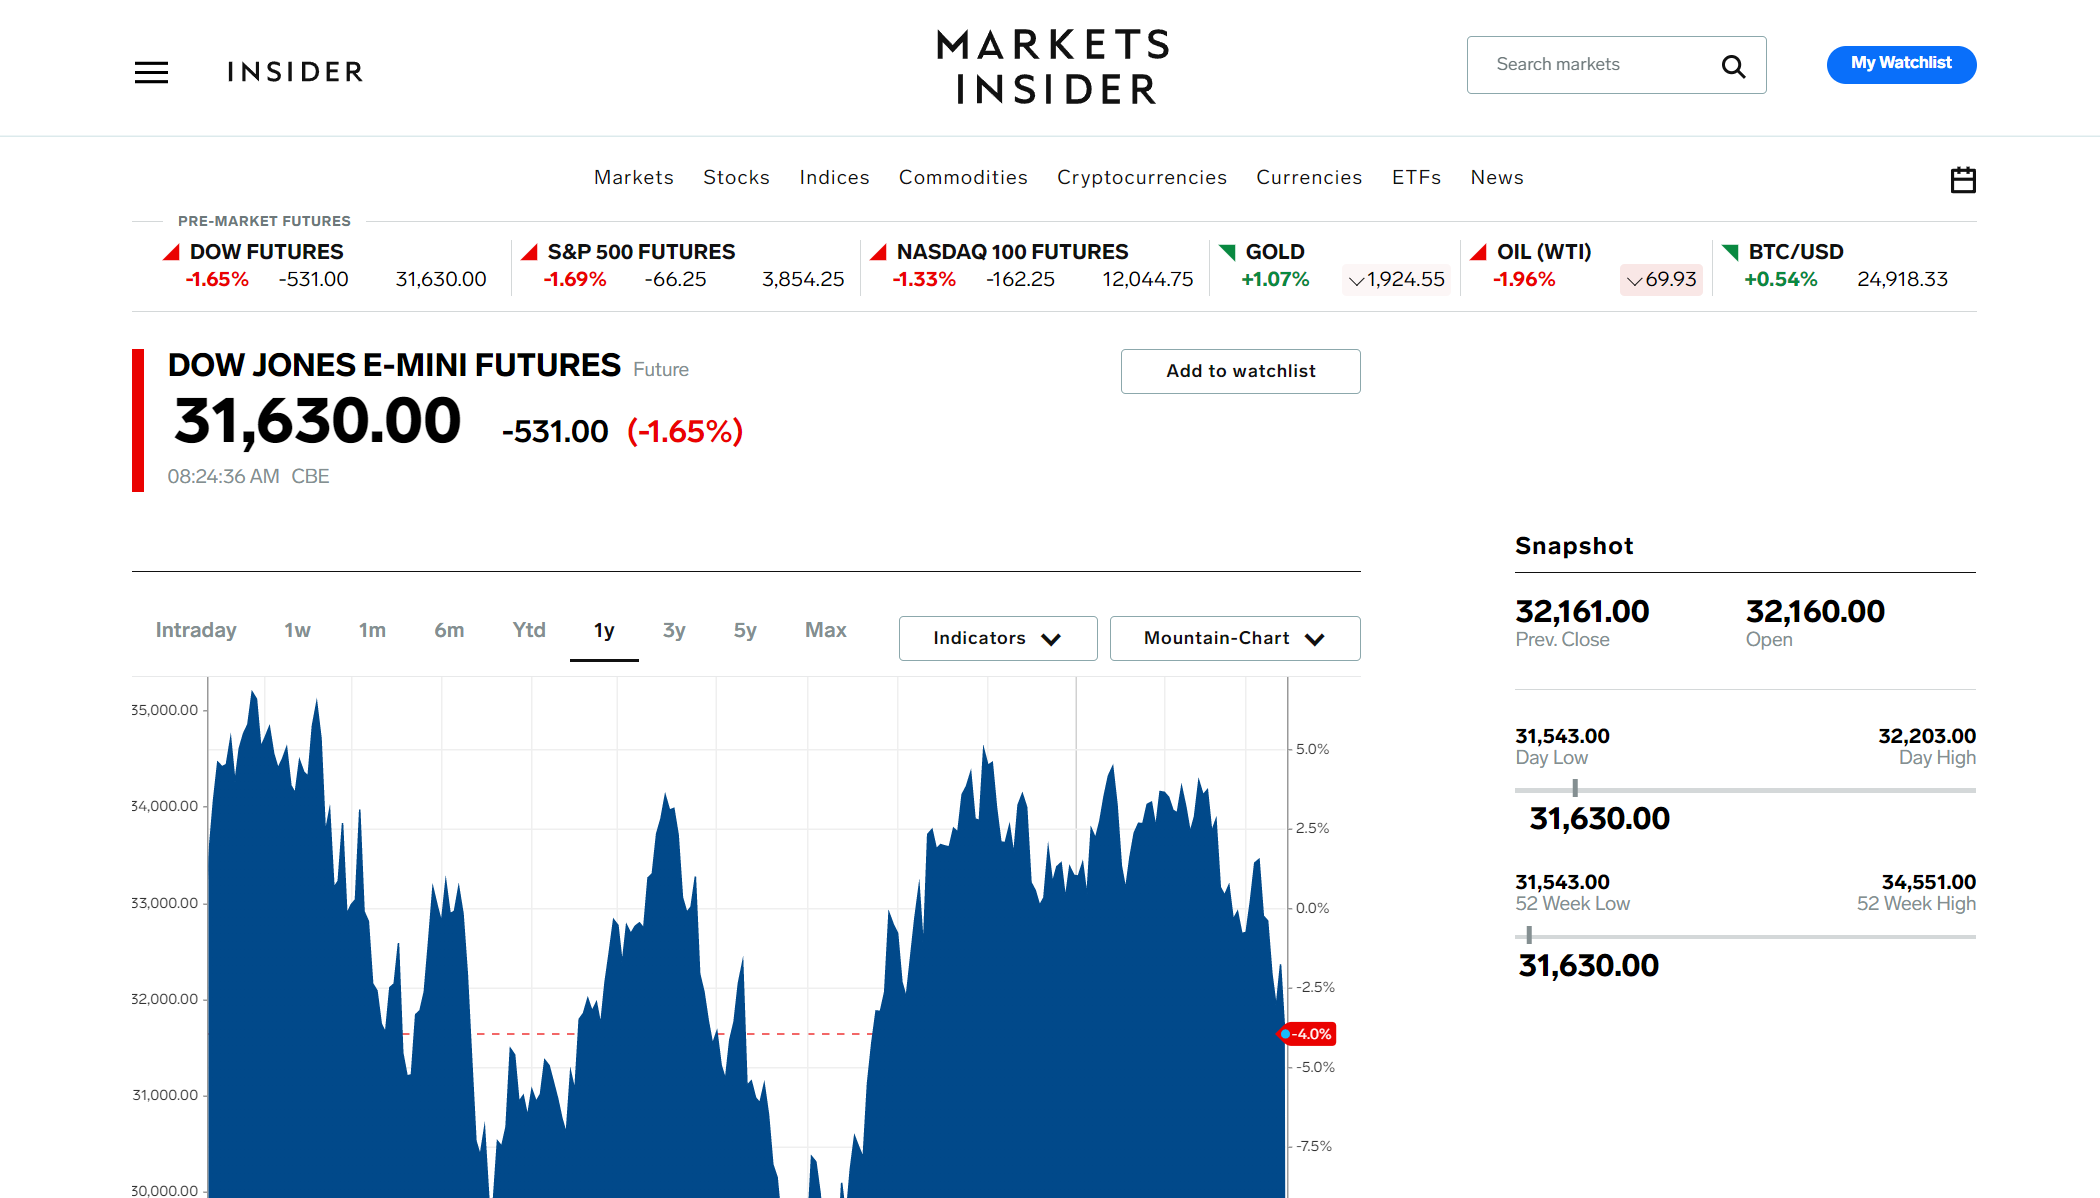The width and height of the screenshot is (2100, 1198).
Task: Open the Cryptocurrencies menu
Action: [1142, 177]
